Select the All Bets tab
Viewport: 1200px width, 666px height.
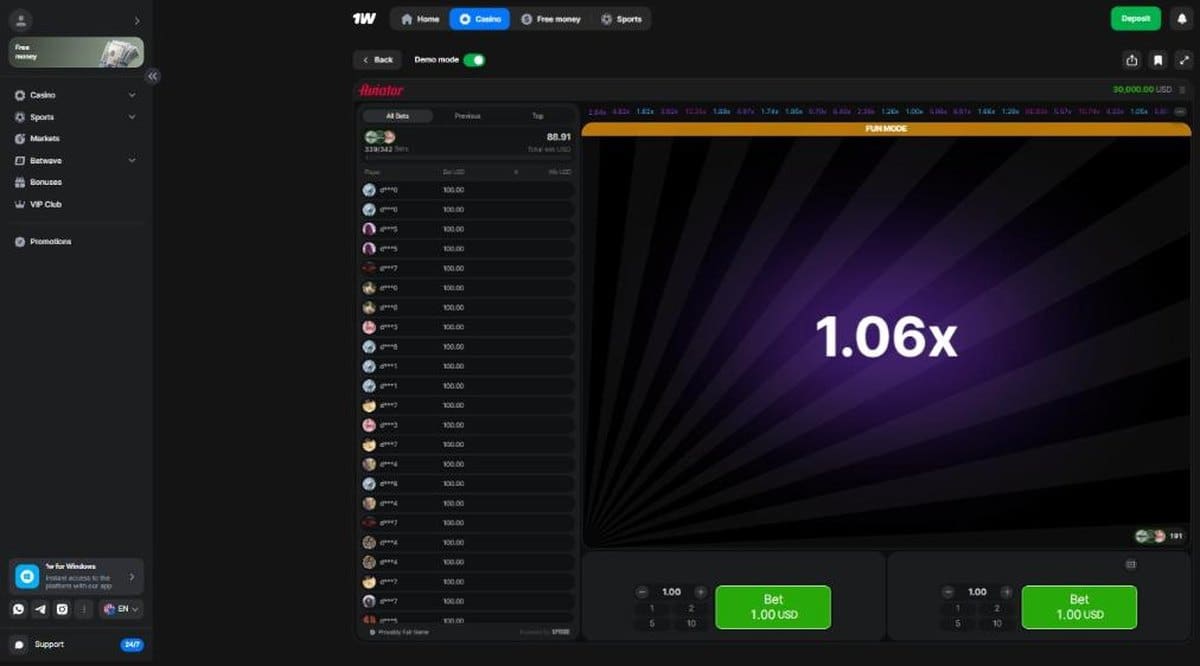397,116
